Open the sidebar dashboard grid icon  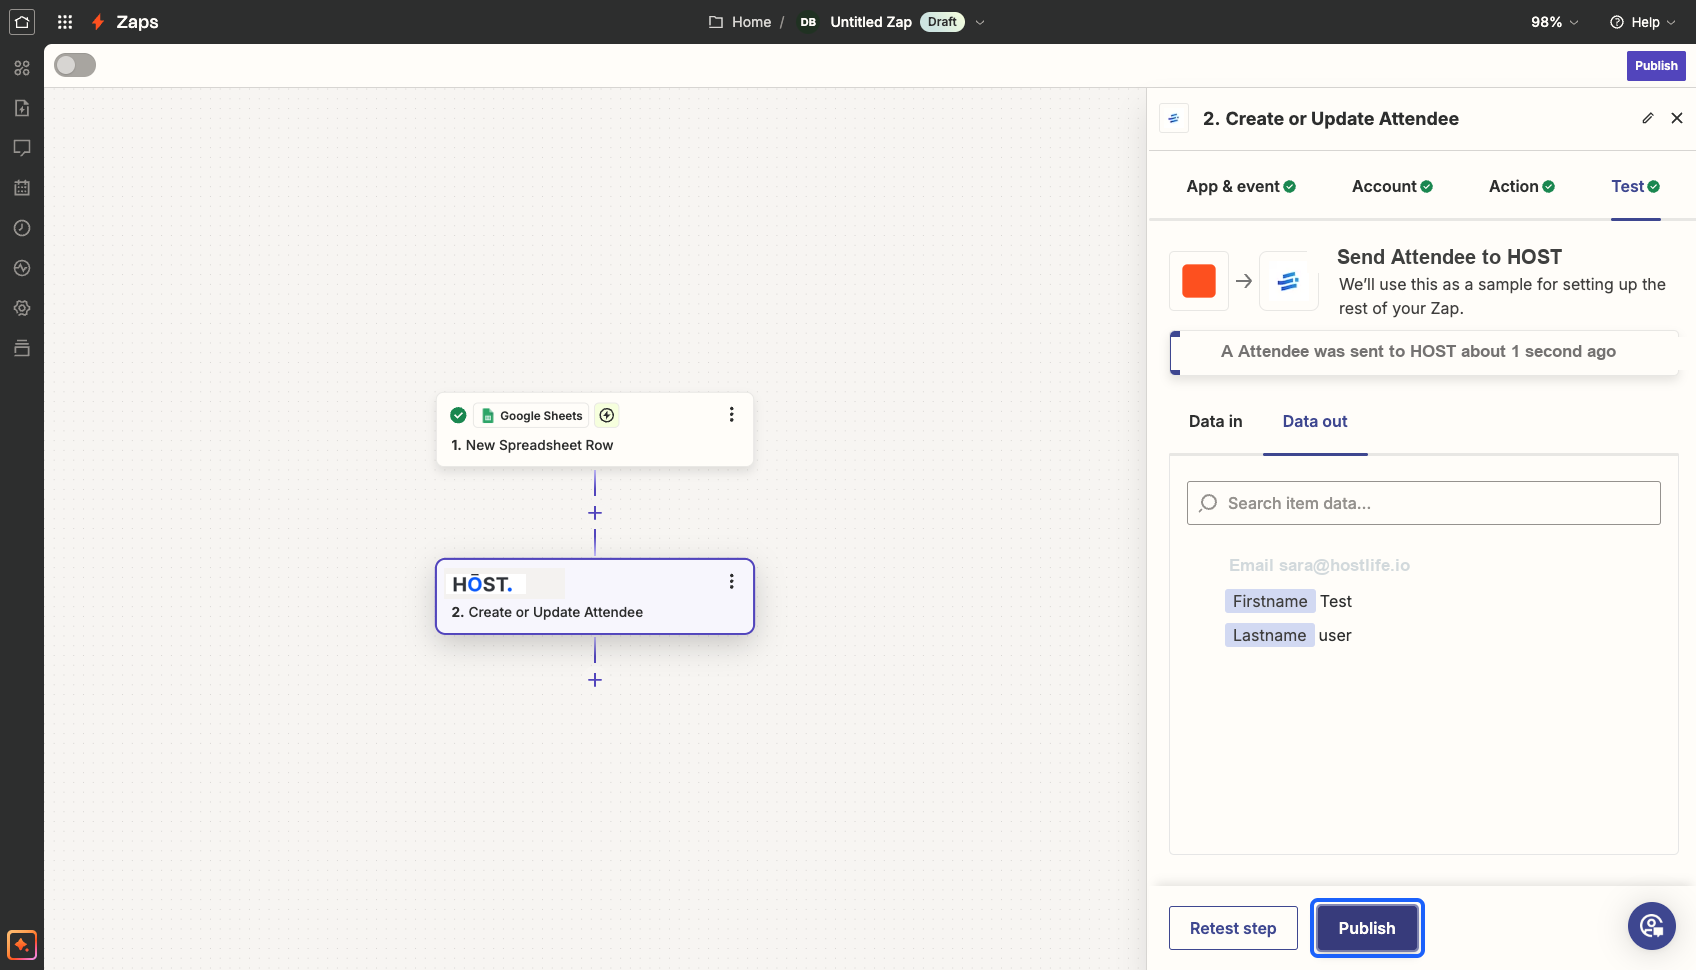pos(22,68)
